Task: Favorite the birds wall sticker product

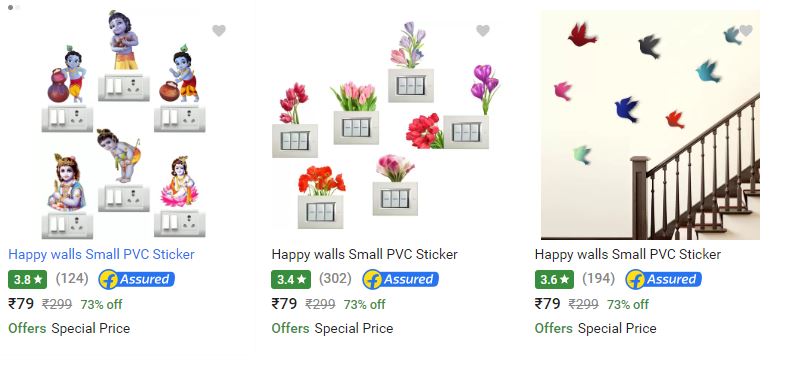Action: click(746, 31)
